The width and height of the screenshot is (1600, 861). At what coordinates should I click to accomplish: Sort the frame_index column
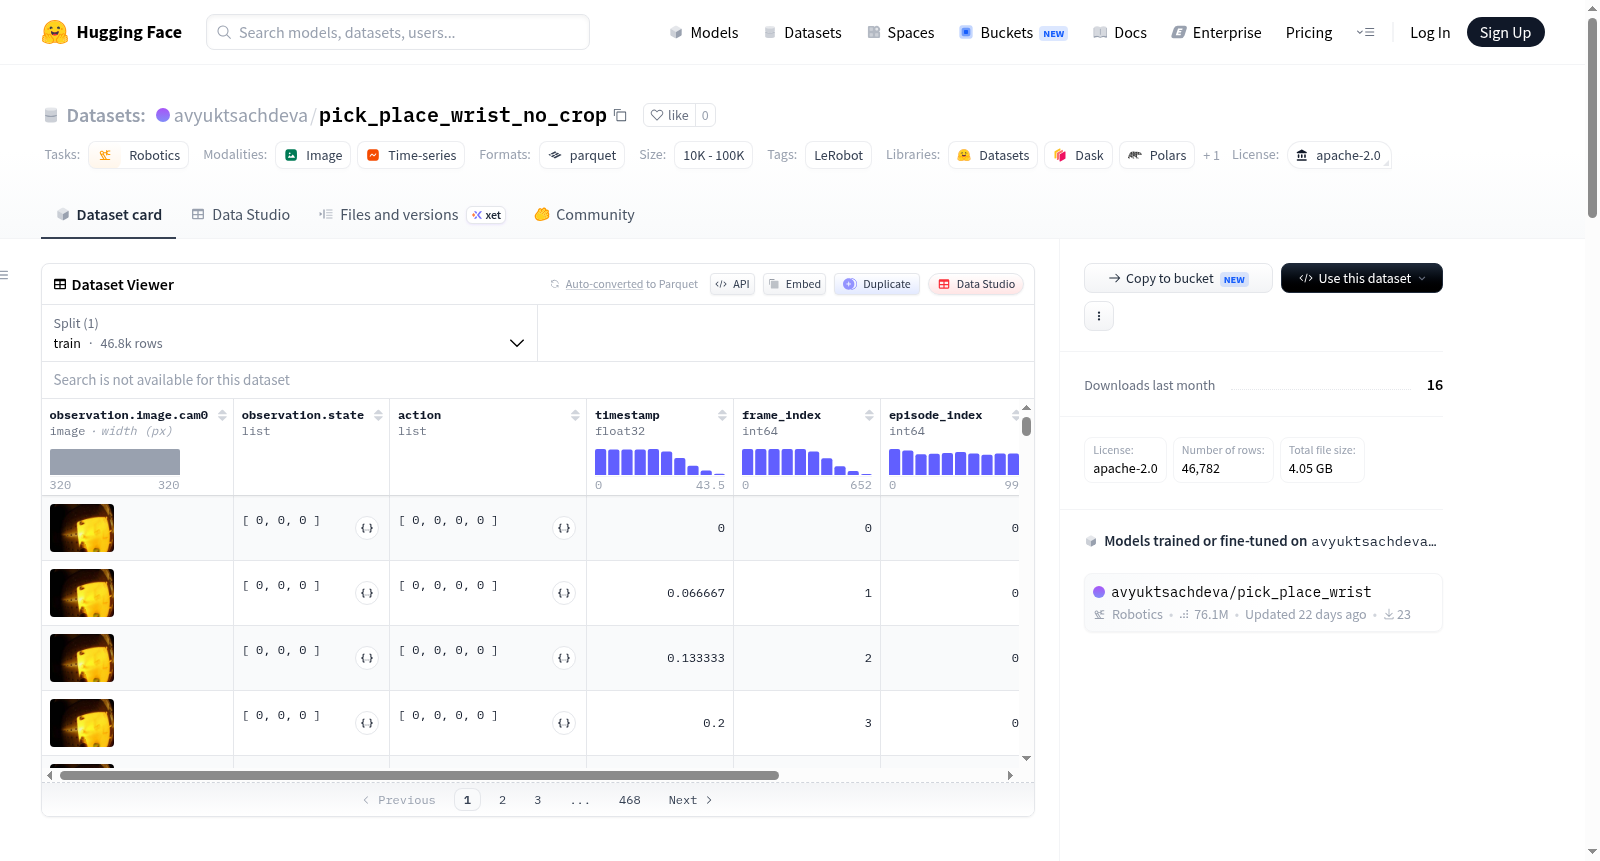coord(869,415)
